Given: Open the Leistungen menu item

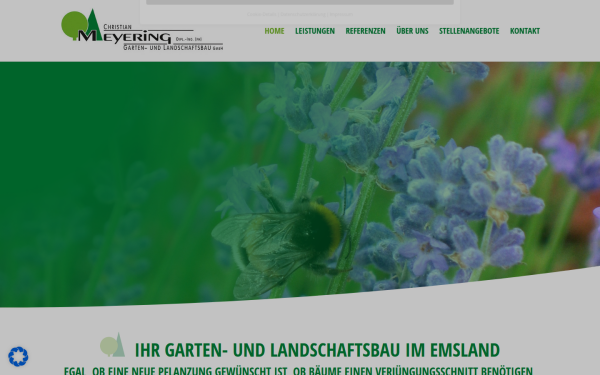Looking at the screenshot, I should coord(315,31).
